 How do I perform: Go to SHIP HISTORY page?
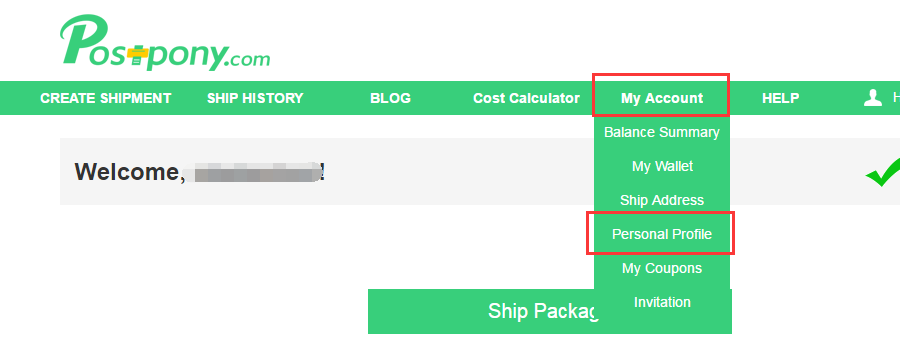[x=255, y=98]
